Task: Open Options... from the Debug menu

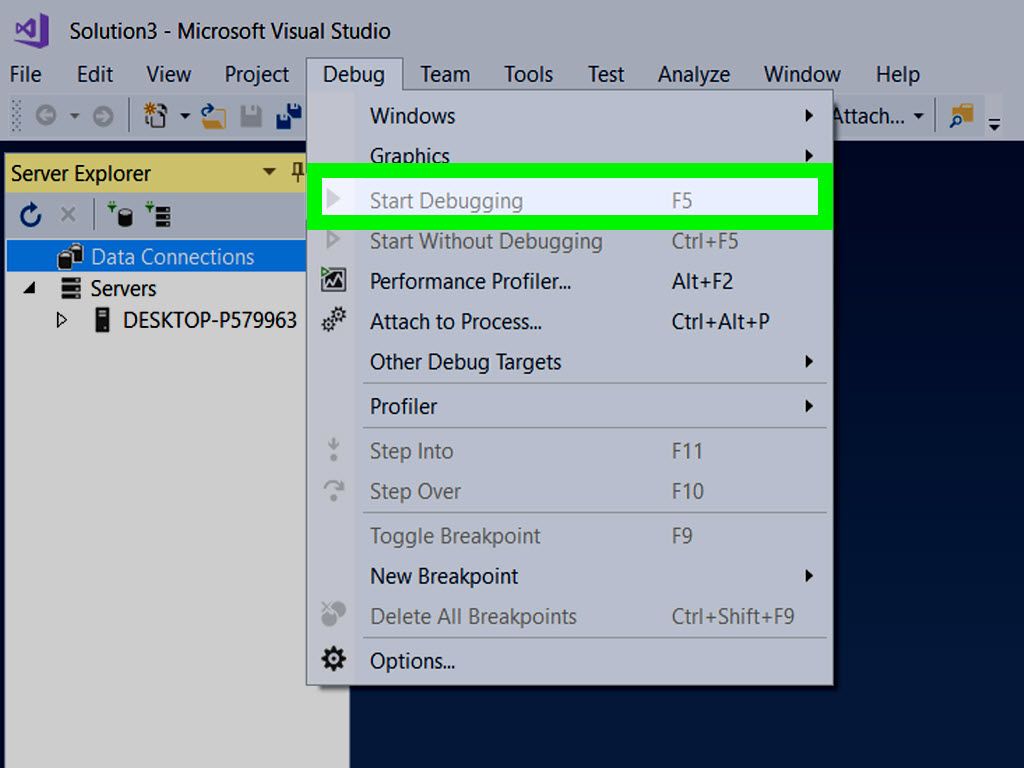Action: 569,661
